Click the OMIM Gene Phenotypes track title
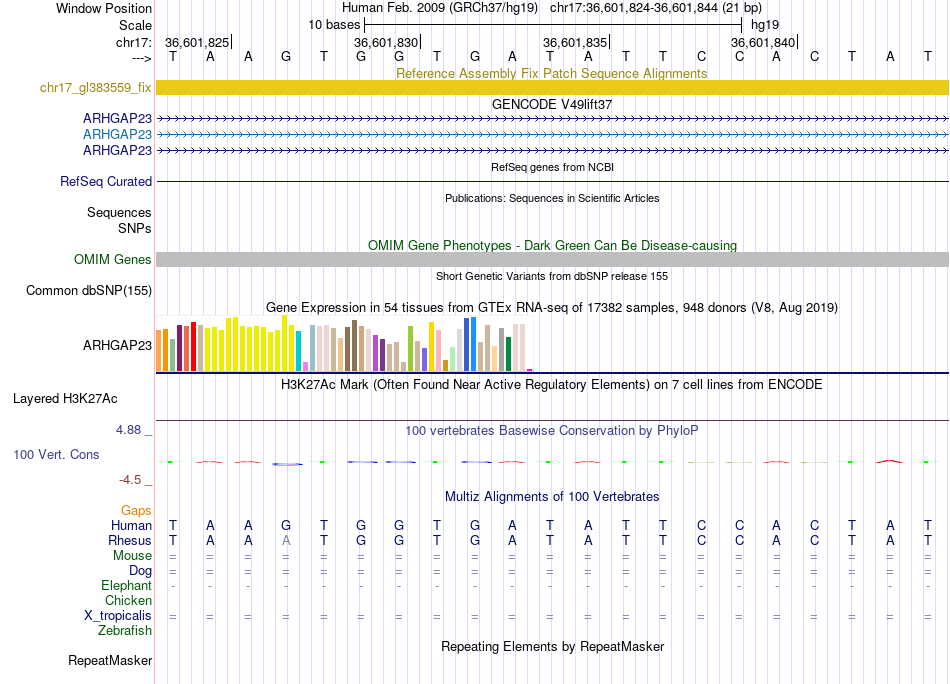Image resolution: width=950 pixels, height=684 pixels. coord(553,245)
